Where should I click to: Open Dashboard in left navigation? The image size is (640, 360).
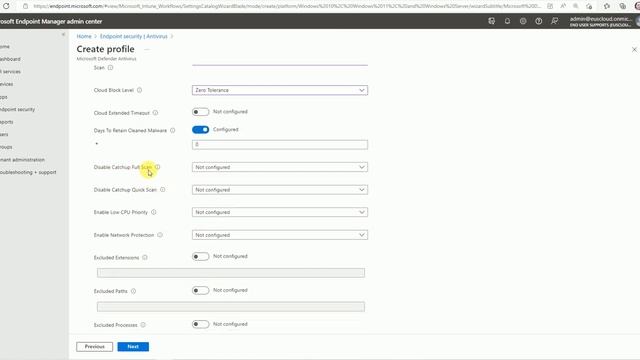pyautogui.click(x=10, y=59)
